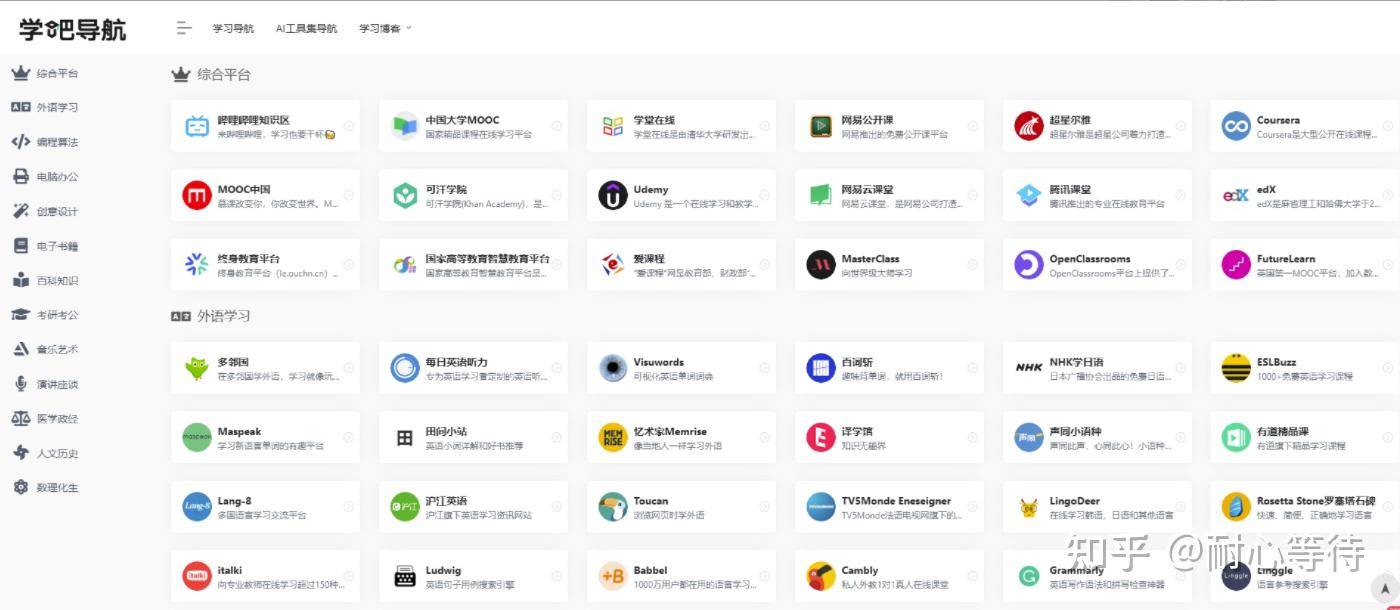Open the 沪江英语 card
Screen dimensions: 1400x610
(x=474, y=507)
